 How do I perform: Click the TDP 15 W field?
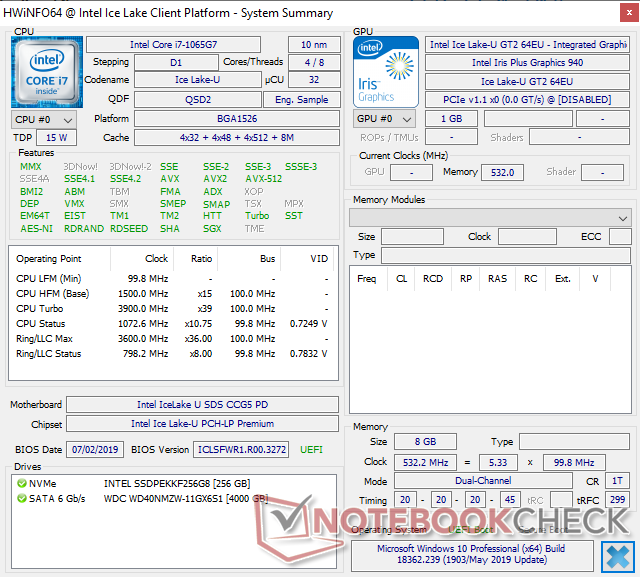coord(57,137)
